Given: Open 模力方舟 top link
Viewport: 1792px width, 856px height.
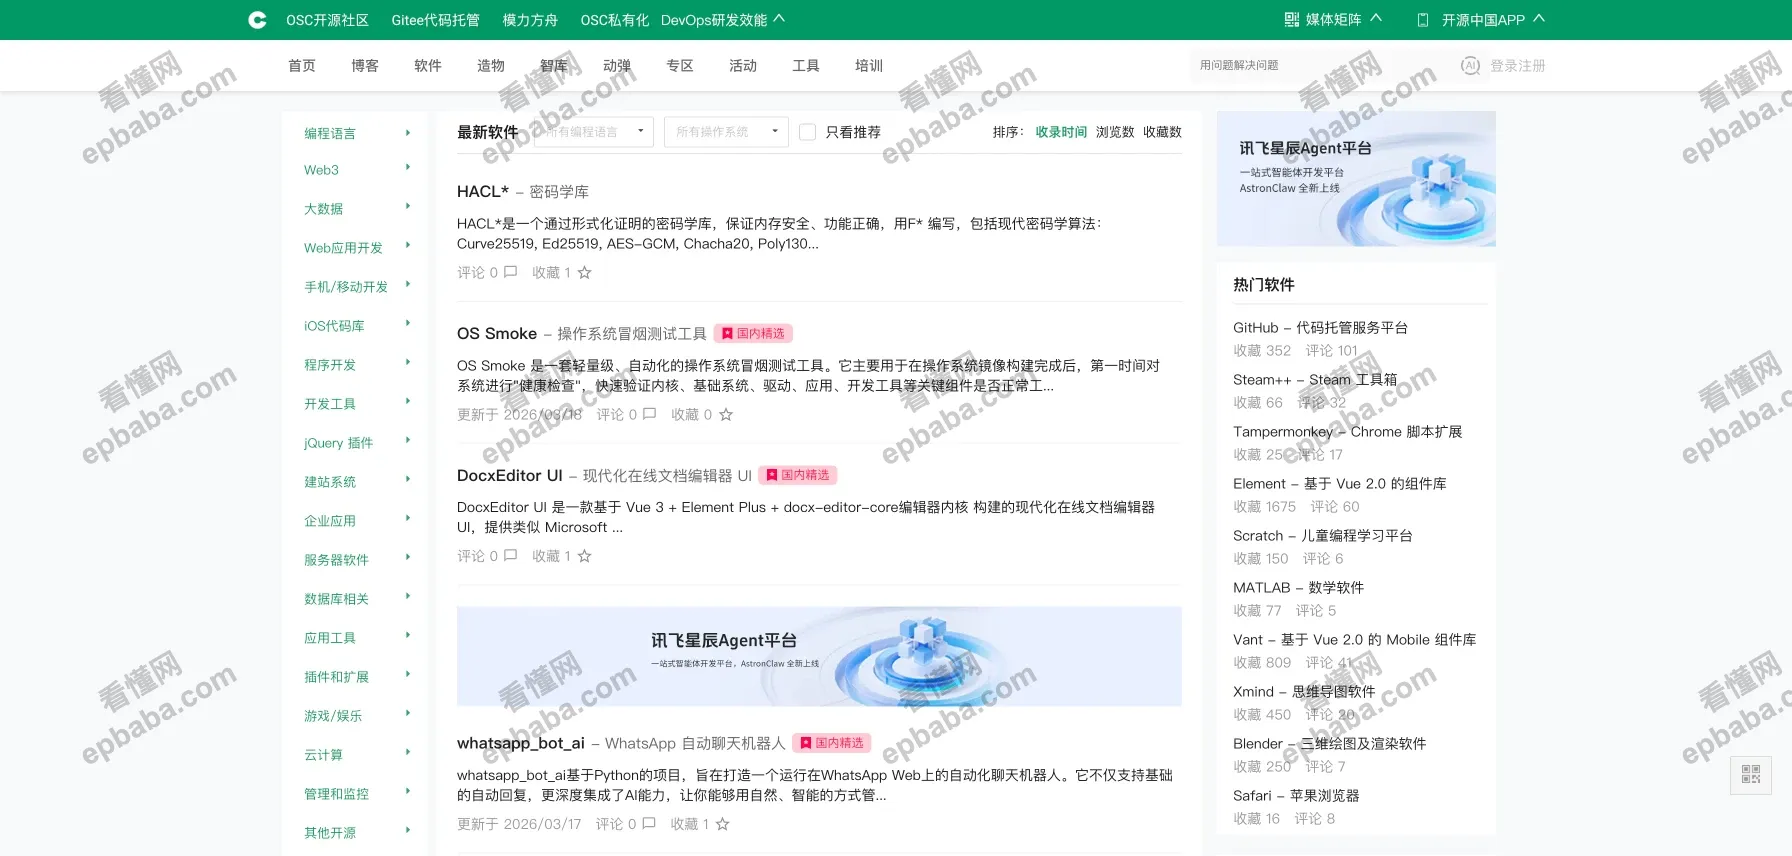Looking at the screenshot, I should [530, 20].
